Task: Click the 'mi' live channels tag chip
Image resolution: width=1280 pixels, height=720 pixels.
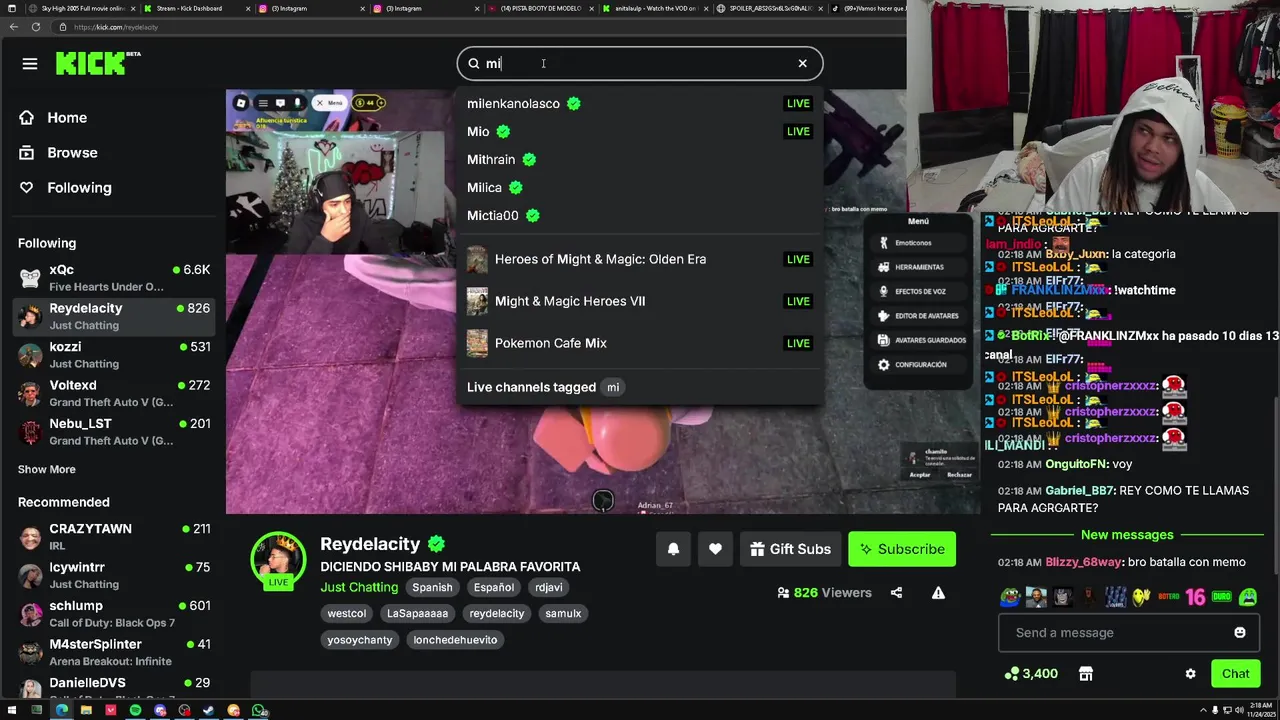Action: click(613, 387)
